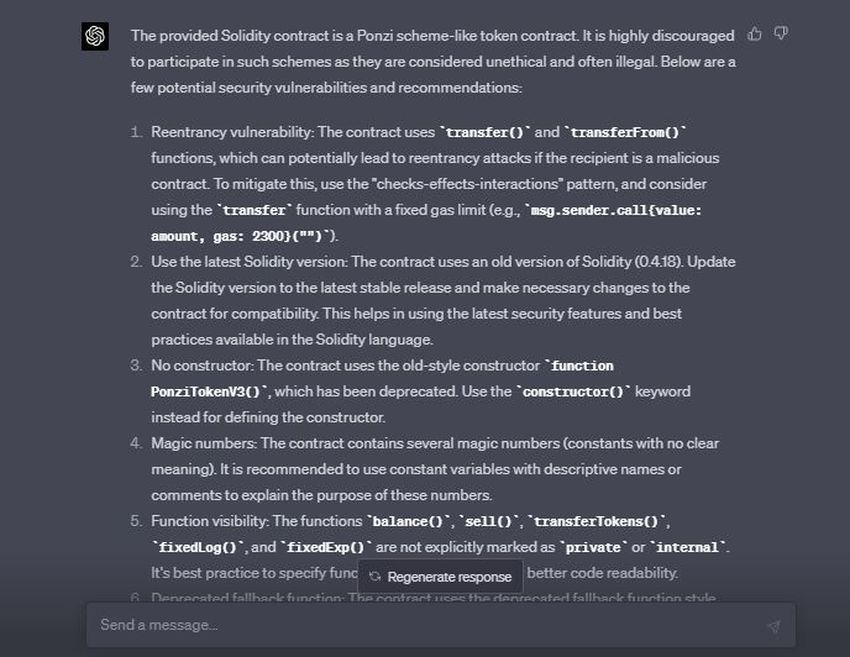Click the 'Use the latest Solidity version' heading
850x657 pixels.
click(249, 262)
